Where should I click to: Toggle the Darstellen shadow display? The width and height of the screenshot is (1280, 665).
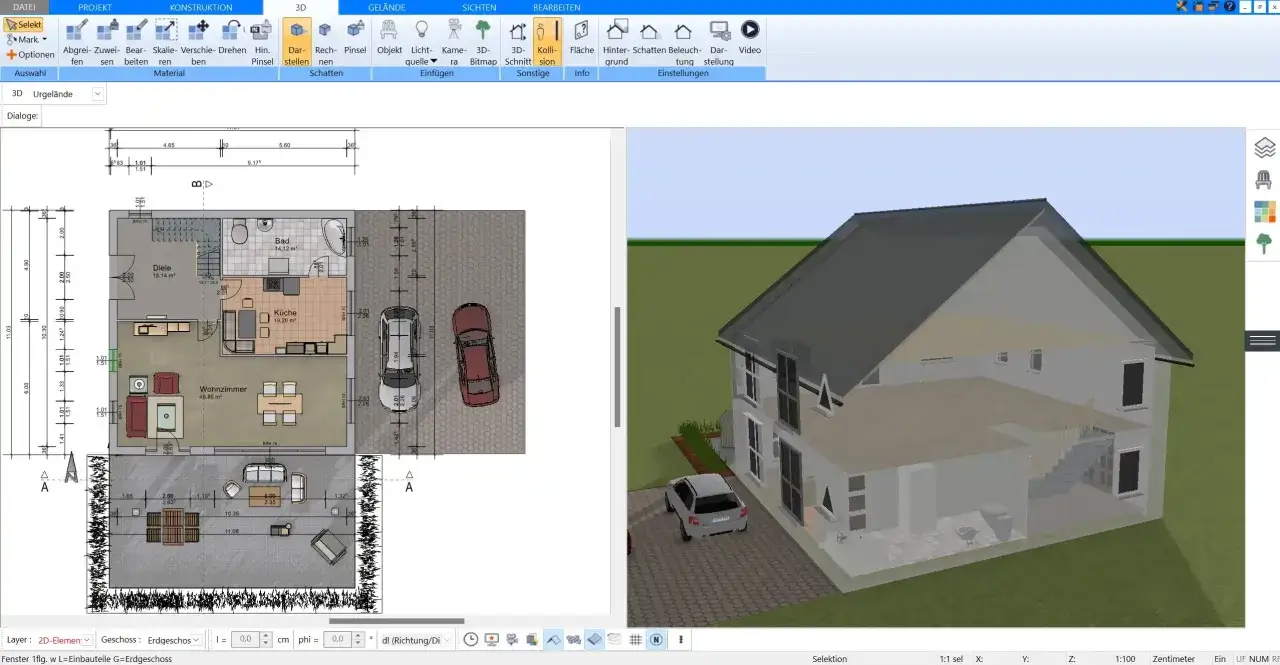pyautogui.click(x=296, y=42)
